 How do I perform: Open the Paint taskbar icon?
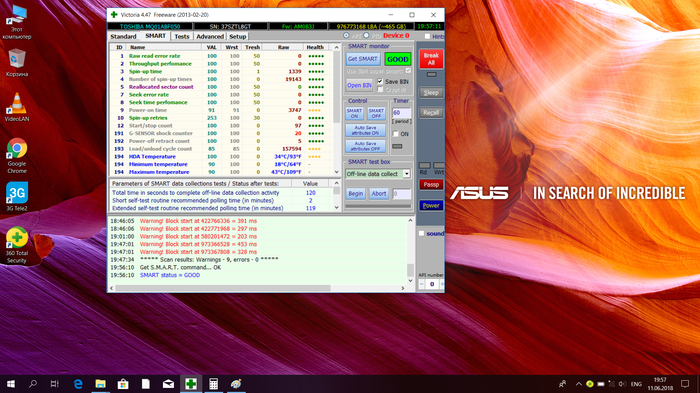click(x=236, y=384)
